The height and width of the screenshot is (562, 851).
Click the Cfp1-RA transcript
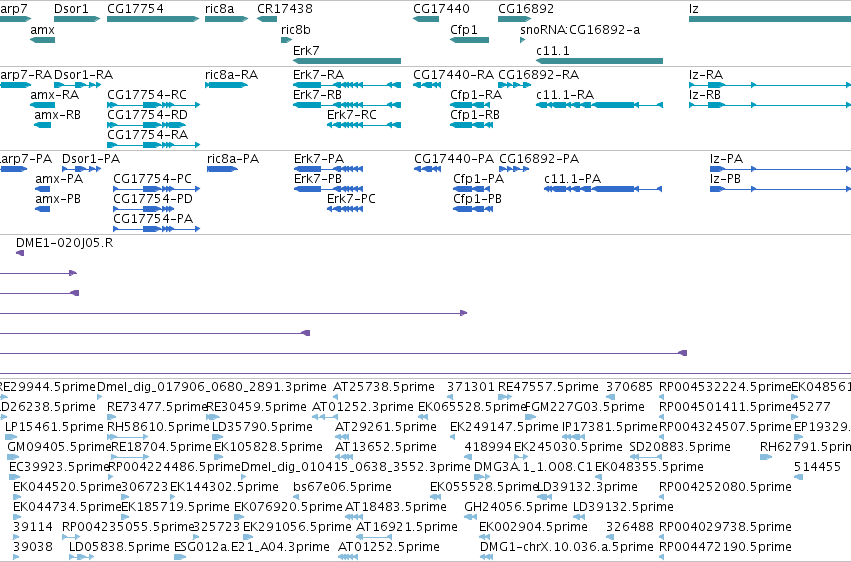coord(472,105)
